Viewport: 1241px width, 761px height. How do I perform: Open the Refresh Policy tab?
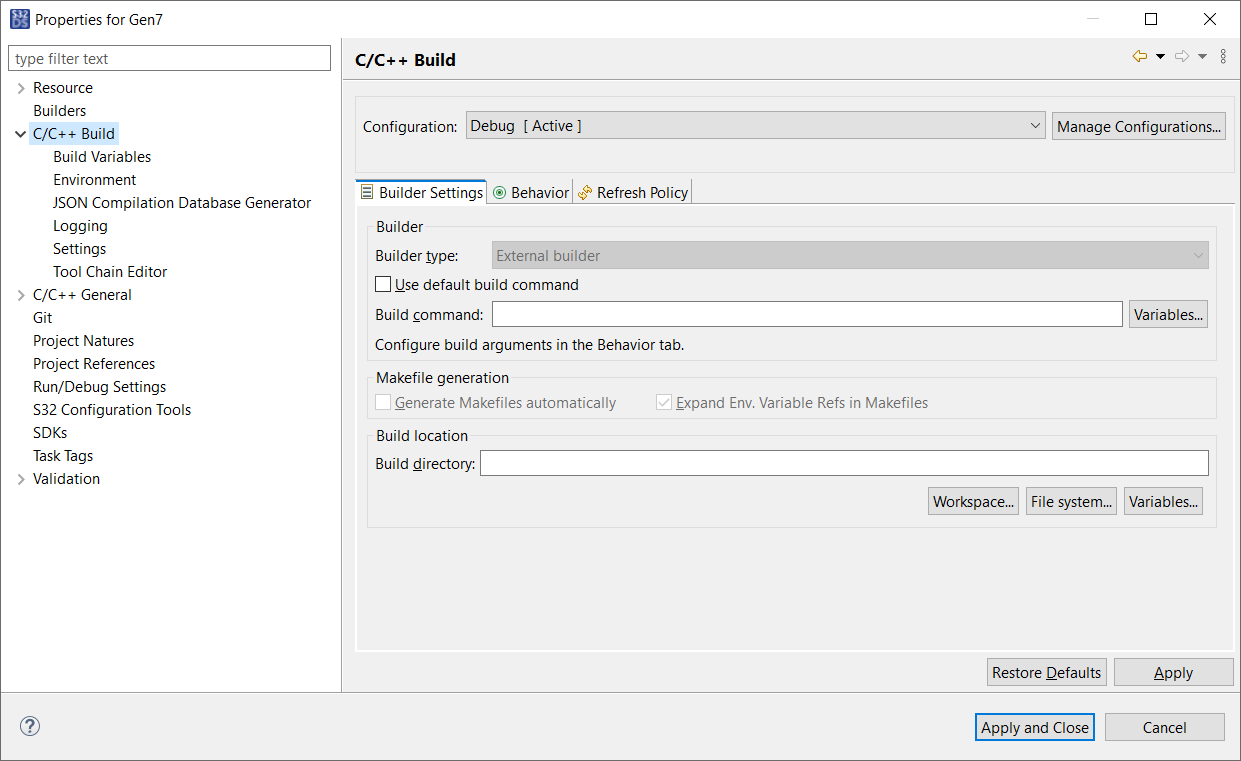tap(633, 193)
